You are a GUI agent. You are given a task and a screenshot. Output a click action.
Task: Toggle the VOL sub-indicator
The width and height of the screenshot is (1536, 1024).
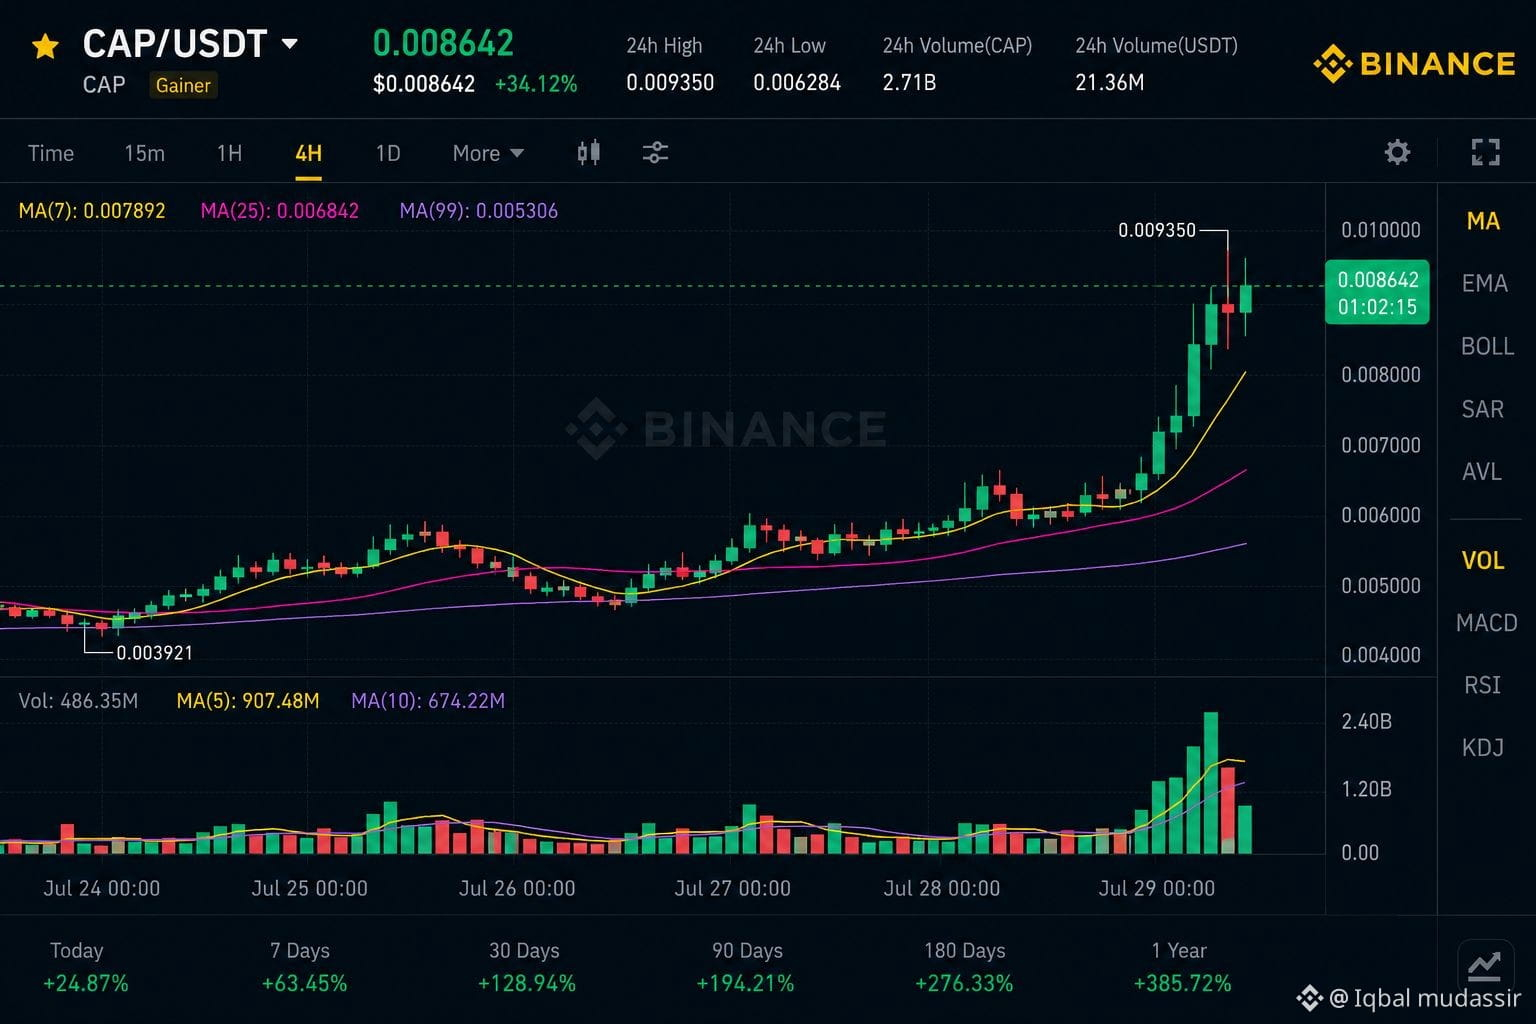click(1483, 560)
